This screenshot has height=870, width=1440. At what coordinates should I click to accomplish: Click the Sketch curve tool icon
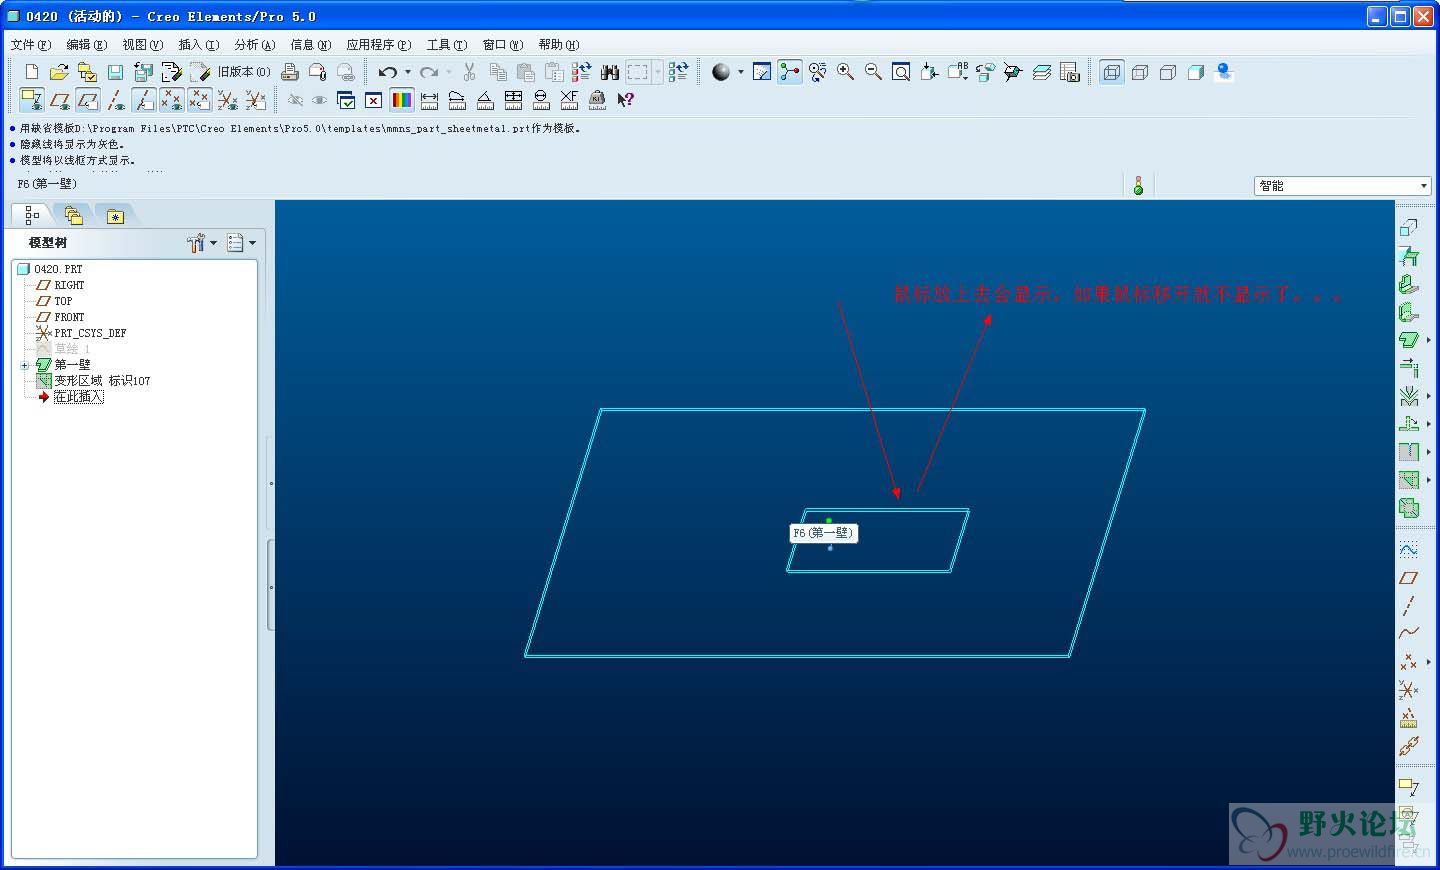tap(1408, 550)
